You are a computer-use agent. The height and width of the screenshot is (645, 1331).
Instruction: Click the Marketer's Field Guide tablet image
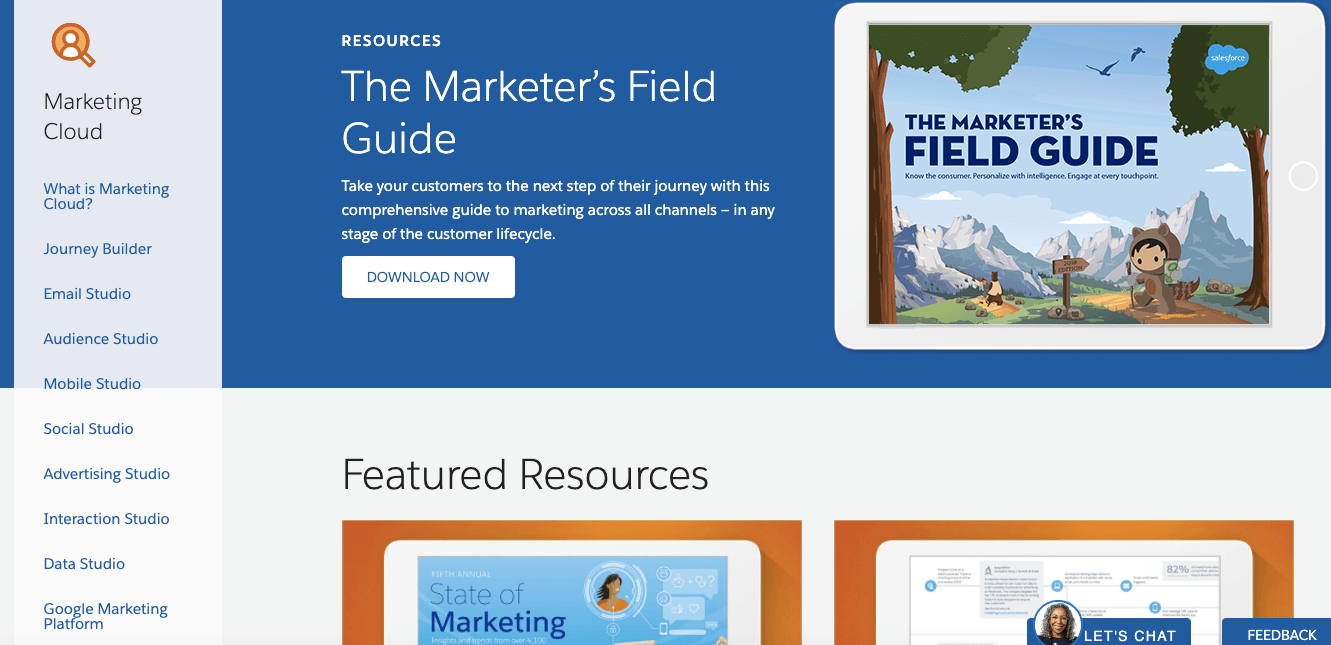1080,176
